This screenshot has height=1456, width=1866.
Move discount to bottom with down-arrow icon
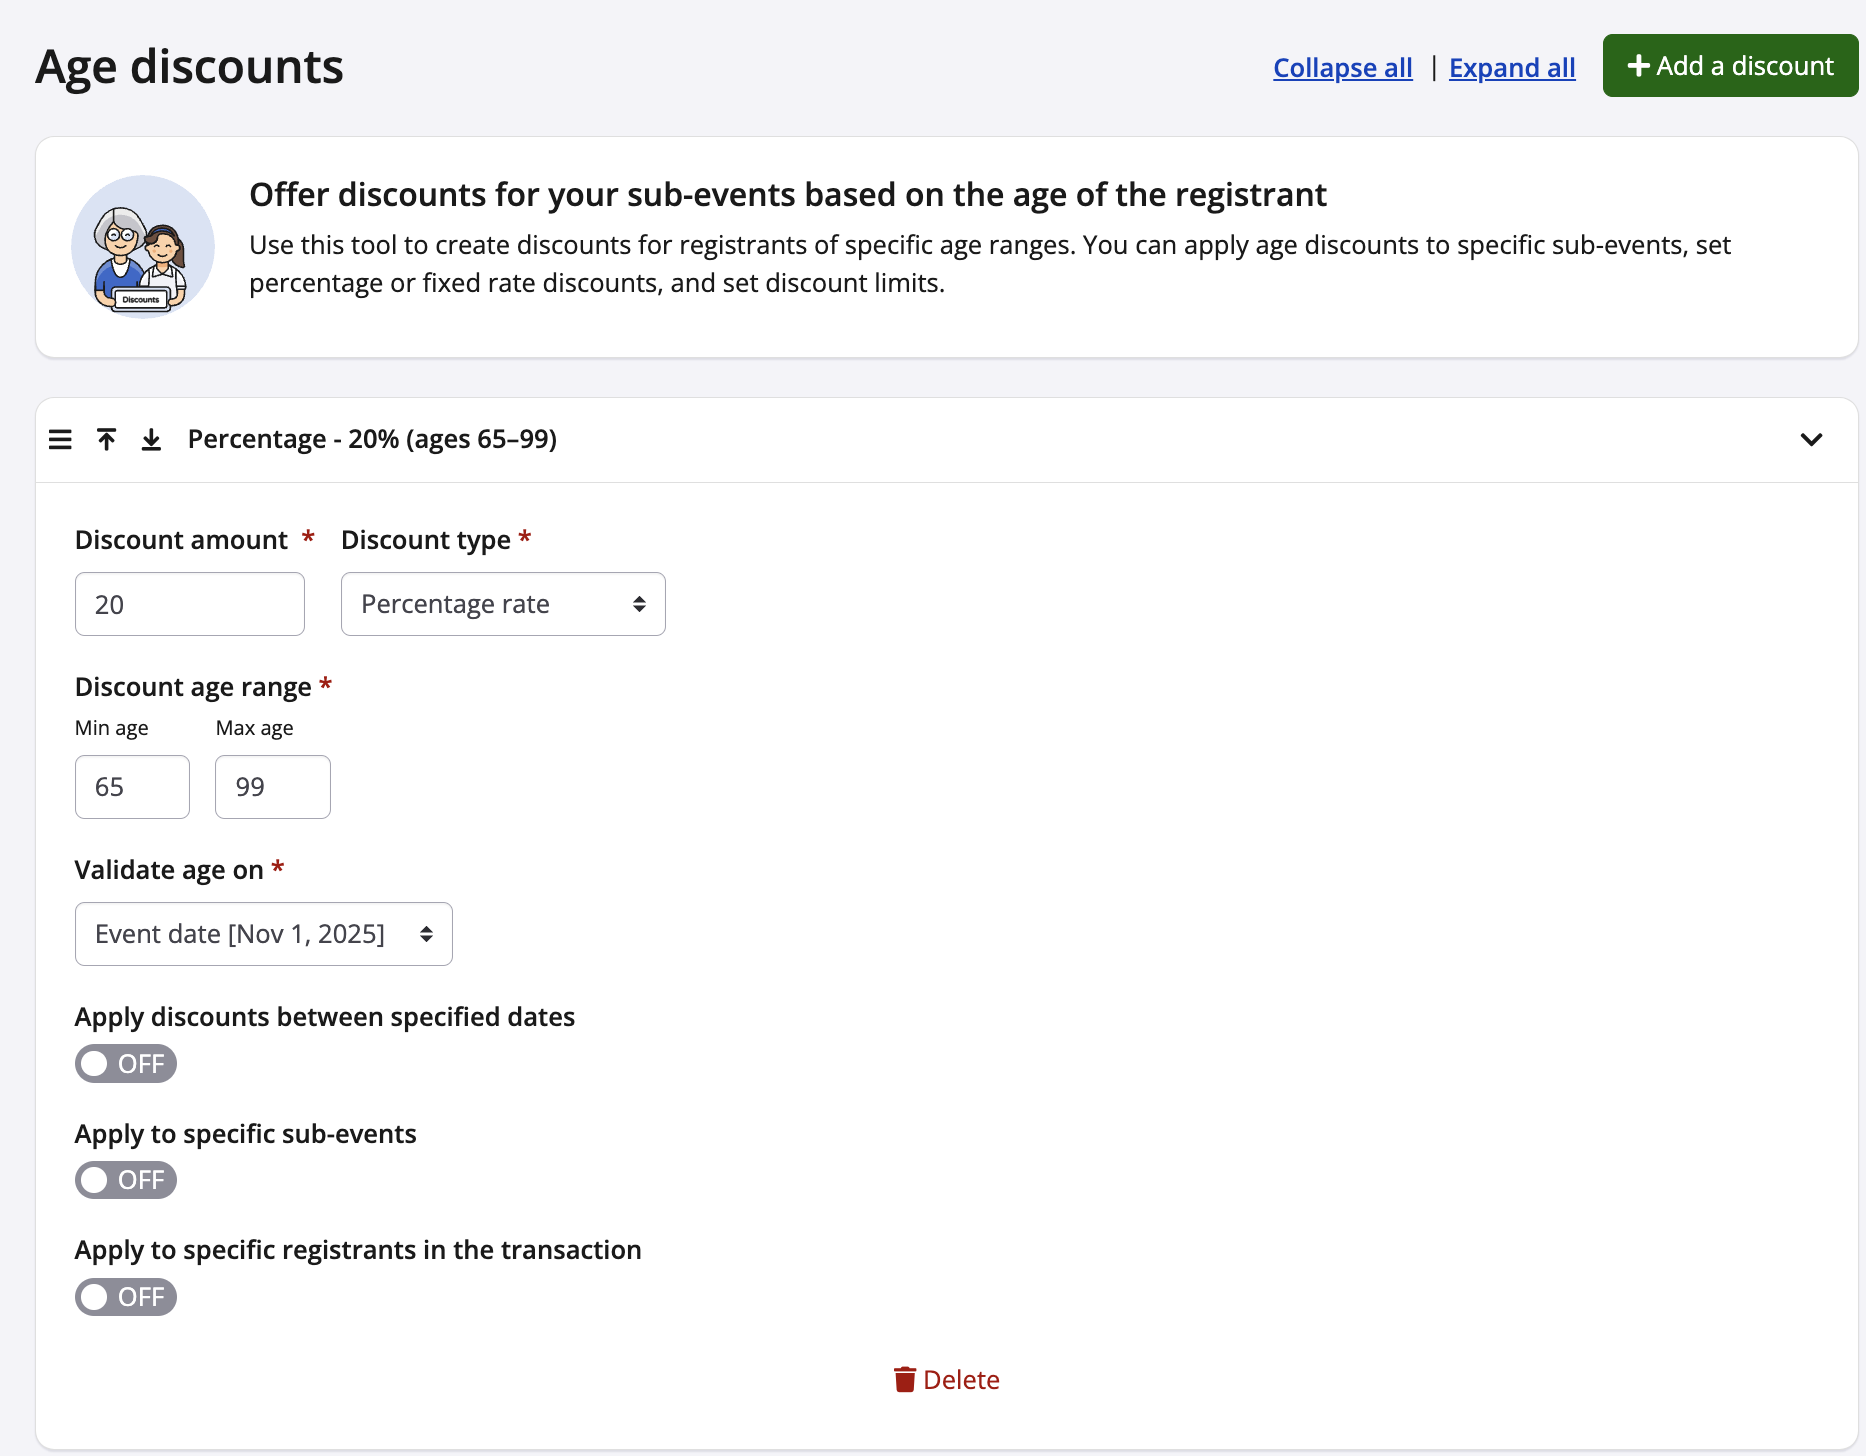[x=151, y=440]
